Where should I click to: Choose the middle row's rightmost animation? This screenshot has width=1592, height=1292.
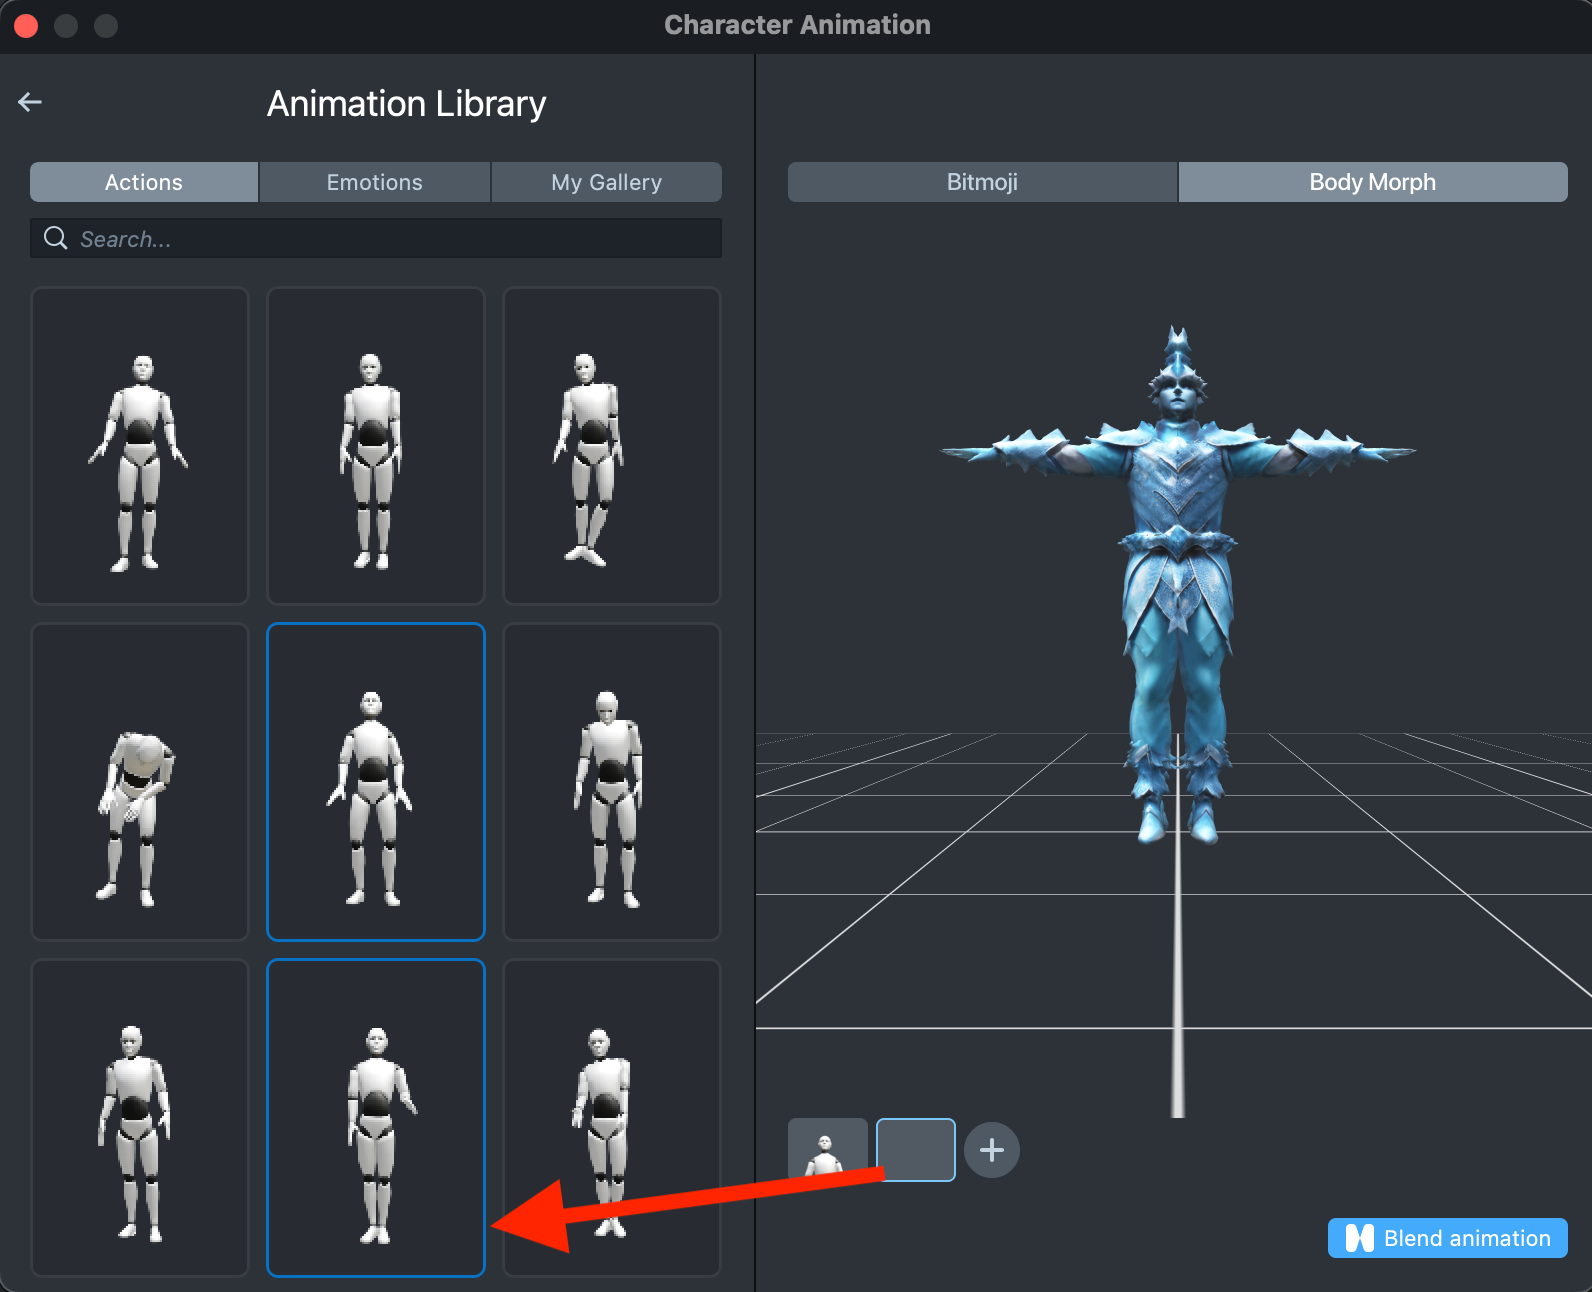pyautogui.click(x=611, y=782)
